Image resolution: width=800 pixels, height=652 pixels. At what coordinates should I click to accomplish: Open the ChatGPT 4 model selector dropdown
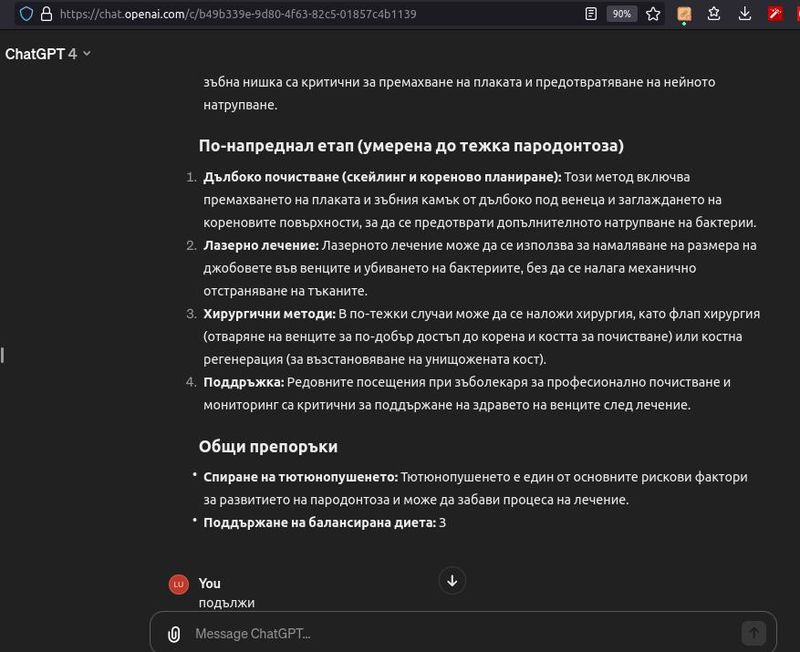[x=48, y=54]
